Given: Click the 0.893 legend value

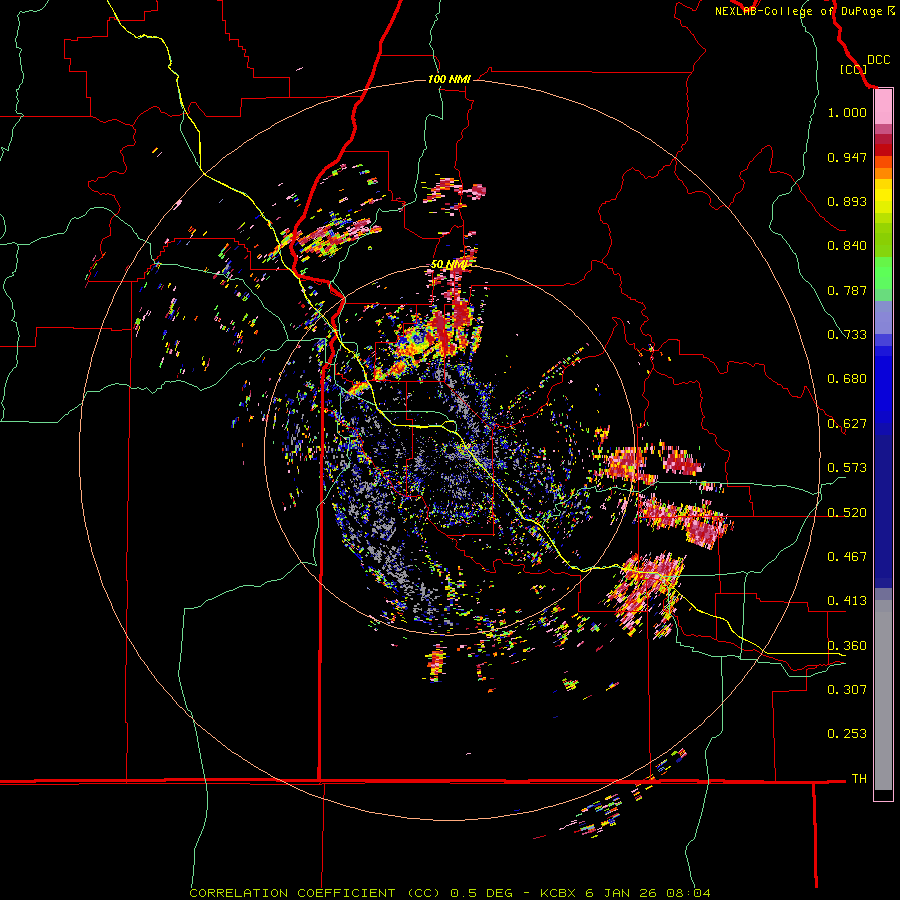Looking at the screenshot, I should coord(847,201).
